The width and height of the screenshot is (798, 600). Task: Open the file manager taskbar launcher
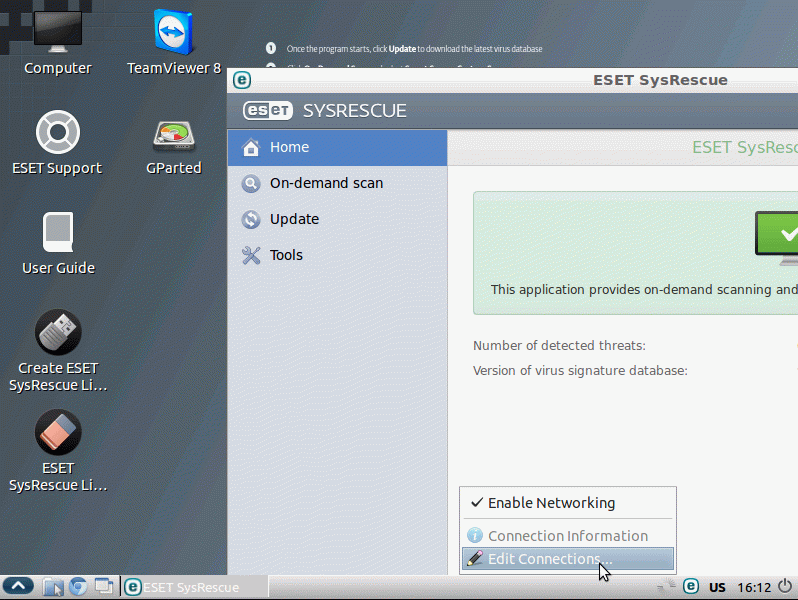click(x=52, y=587)
